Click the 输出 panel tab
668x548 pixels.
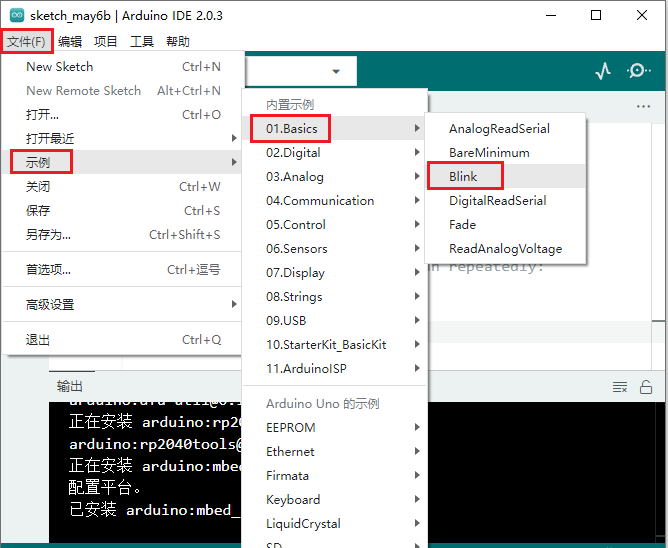click(70, 386)
